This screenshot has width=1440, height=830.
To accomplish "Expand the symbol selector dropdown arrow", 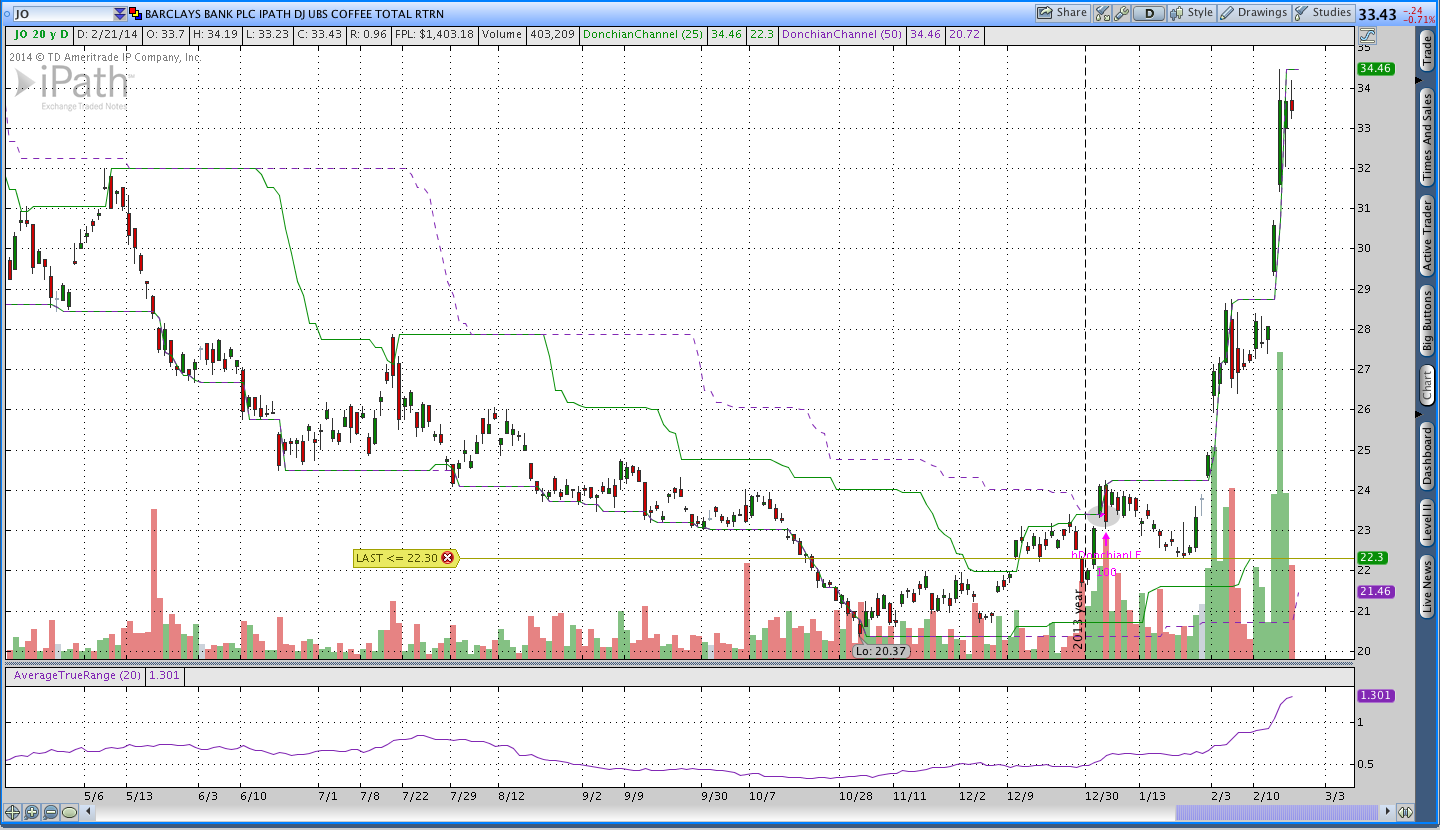I will click(x=120, y=14).
